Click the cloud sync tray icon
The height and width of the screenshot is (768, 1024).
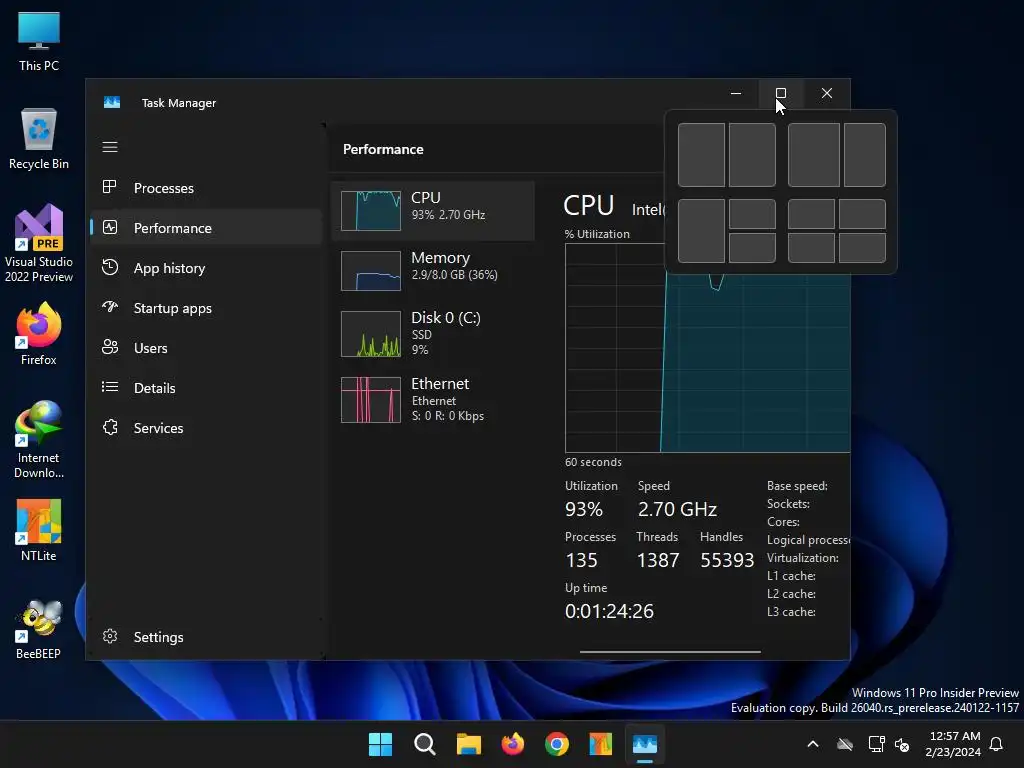(x=845, y=744)
